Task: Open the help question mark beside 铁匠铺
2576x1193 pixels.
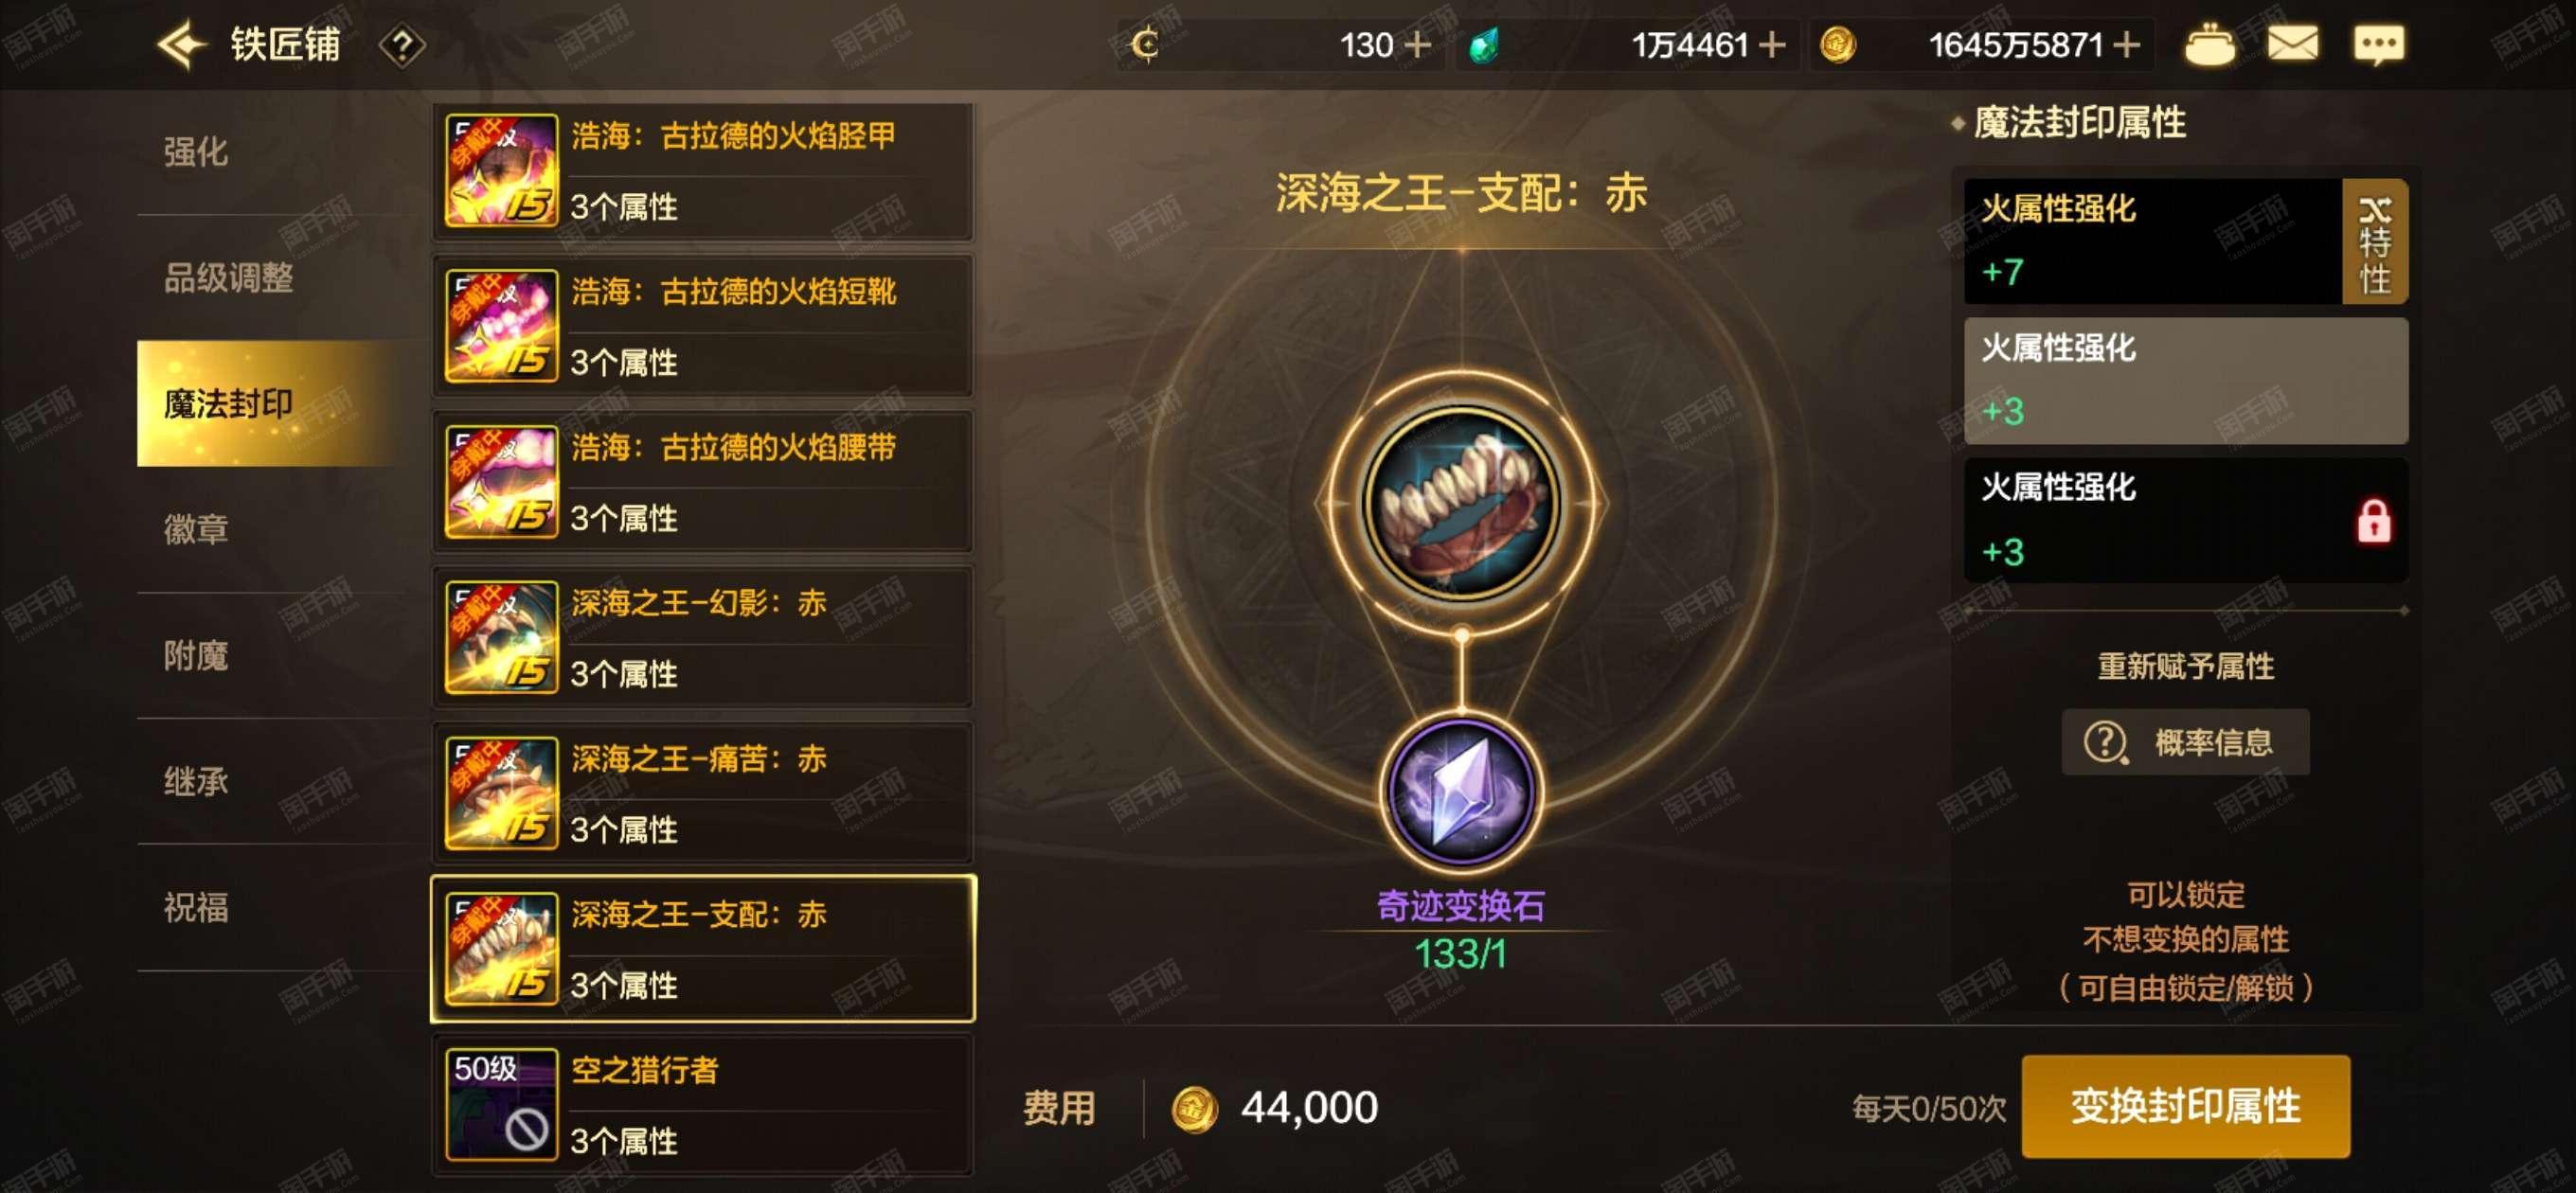Action: 402,46
